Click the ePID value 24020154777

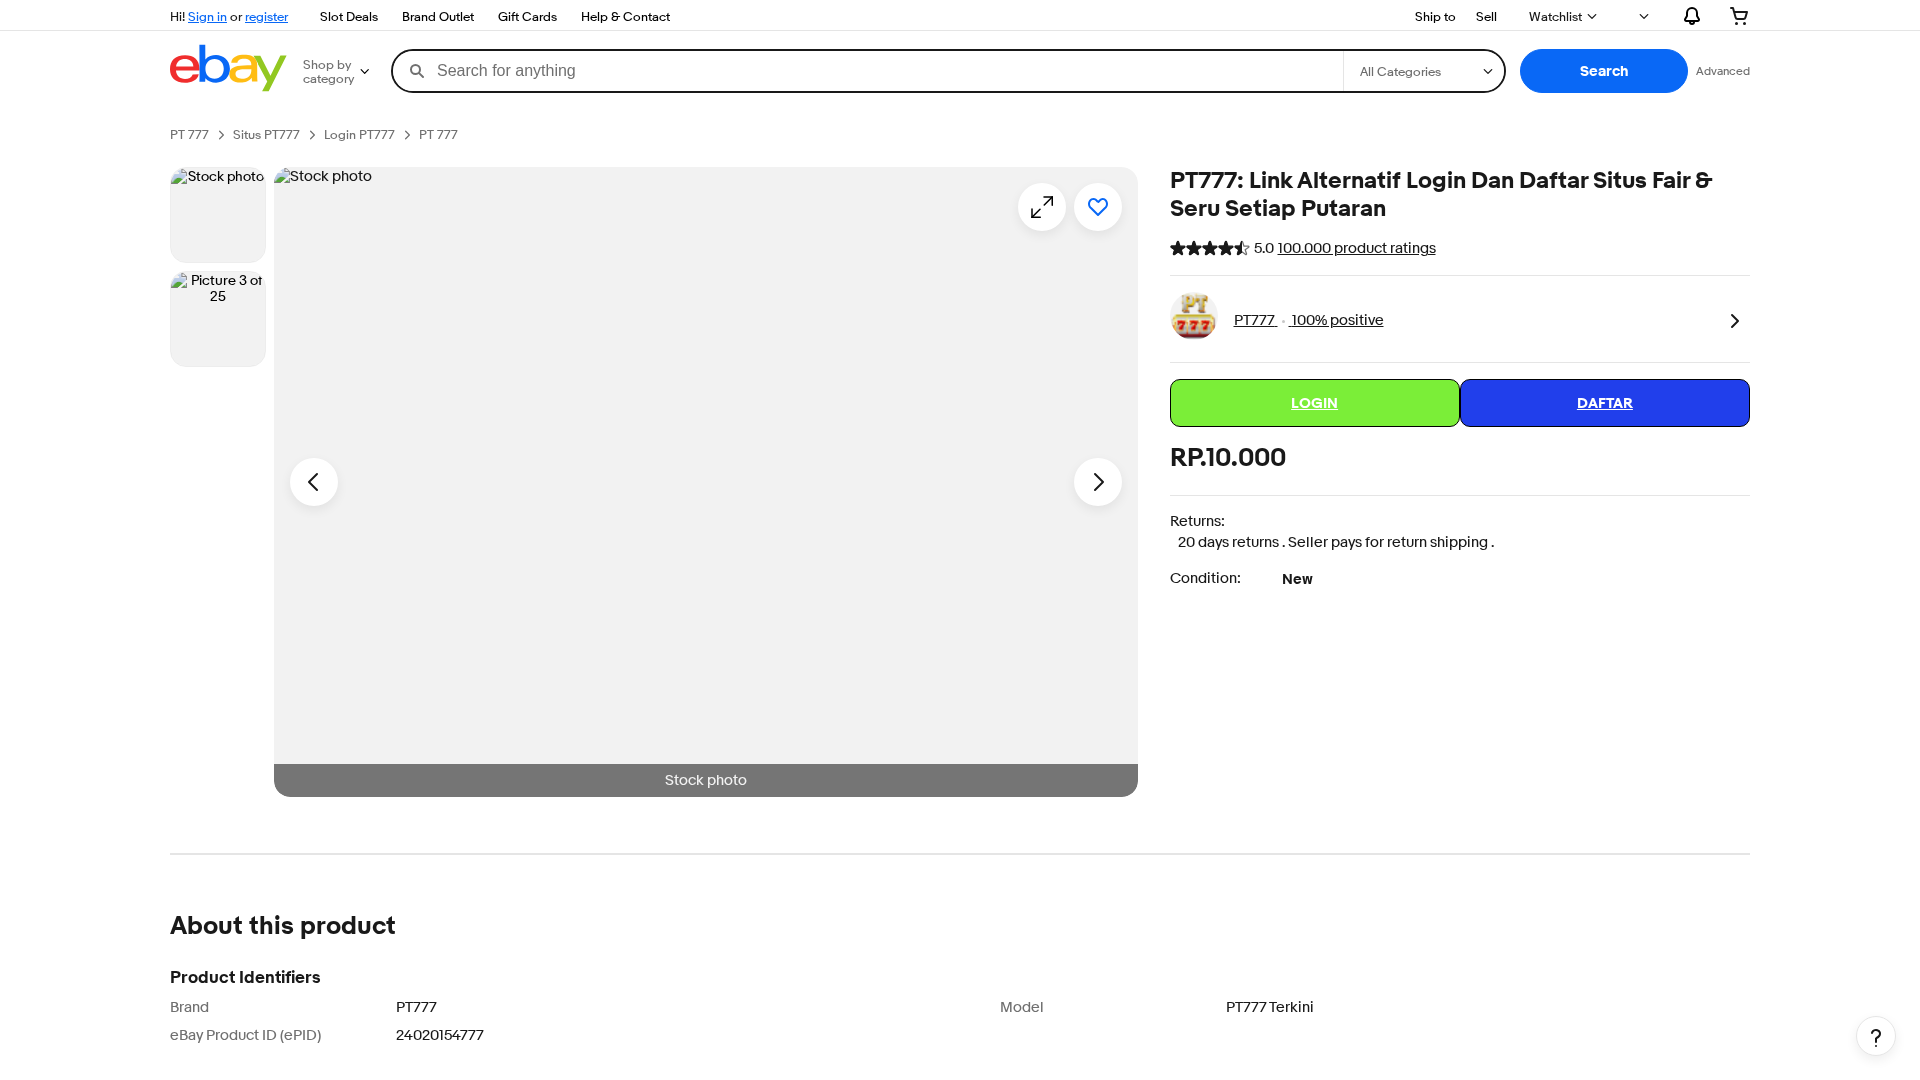point(440,1035)
